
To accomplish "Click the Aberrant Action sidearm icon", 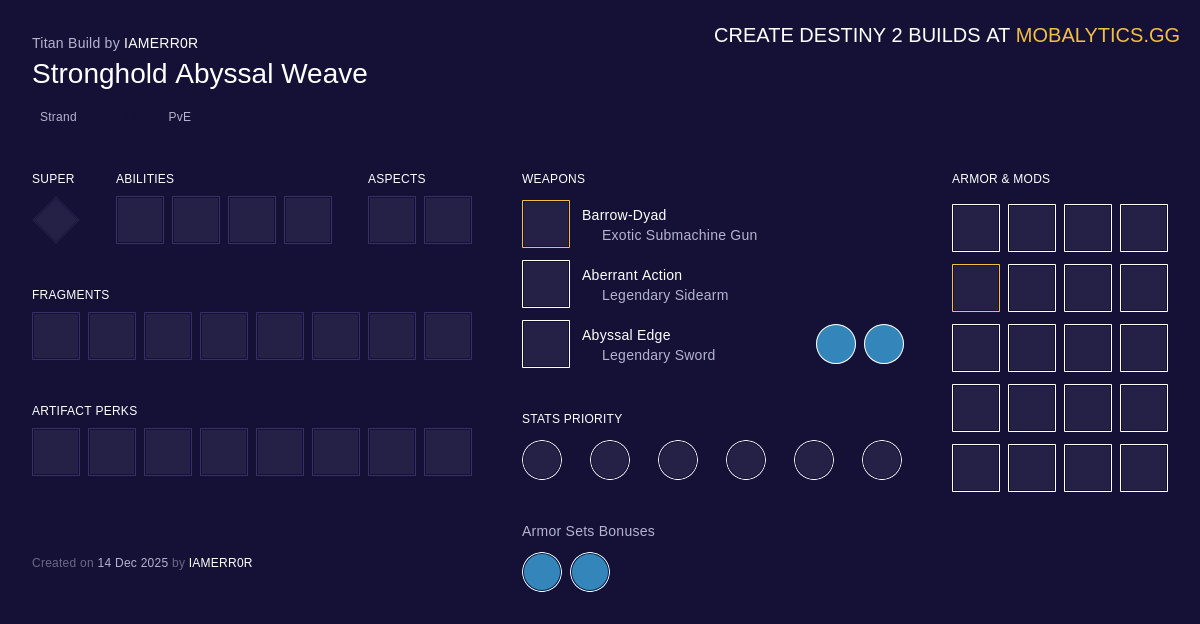I will pyautogui.click(x=545, y=283).
